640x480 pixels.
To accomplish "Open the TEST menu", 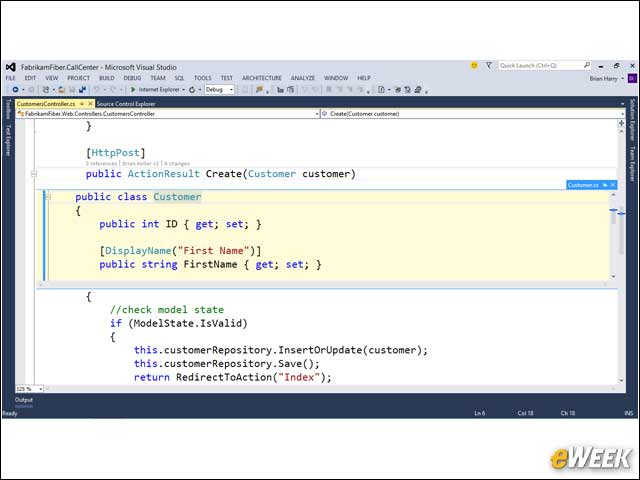I will pos(227,78).
